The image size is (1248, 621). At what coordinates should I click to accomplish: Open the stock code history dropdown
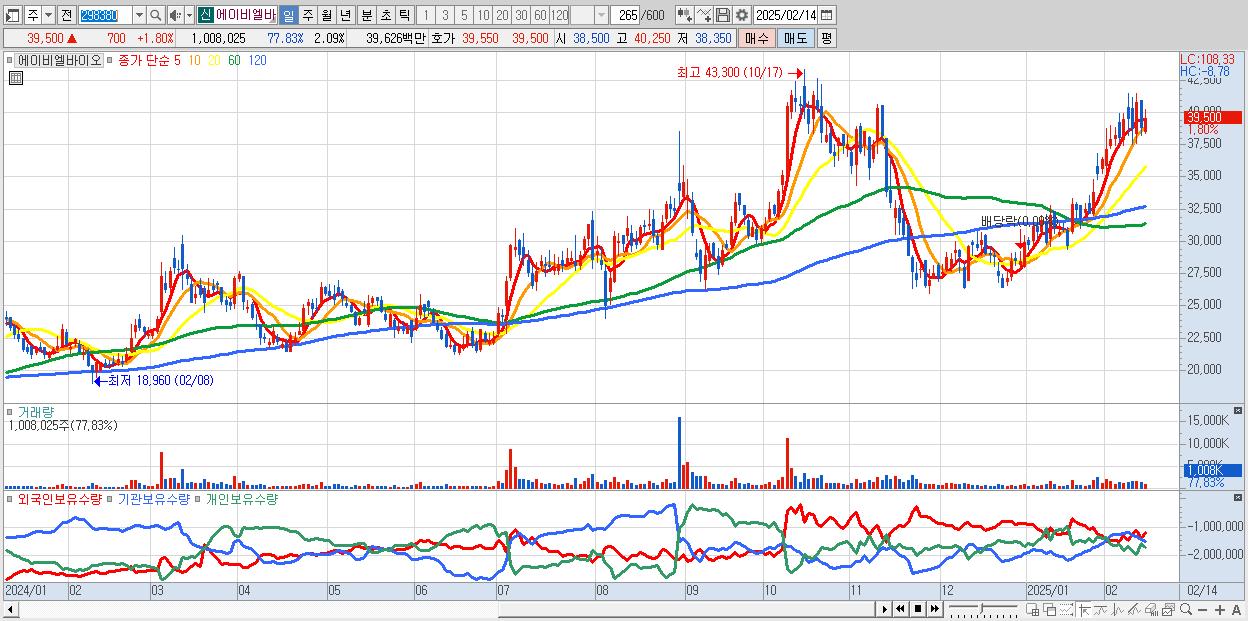tap(139, 15)
